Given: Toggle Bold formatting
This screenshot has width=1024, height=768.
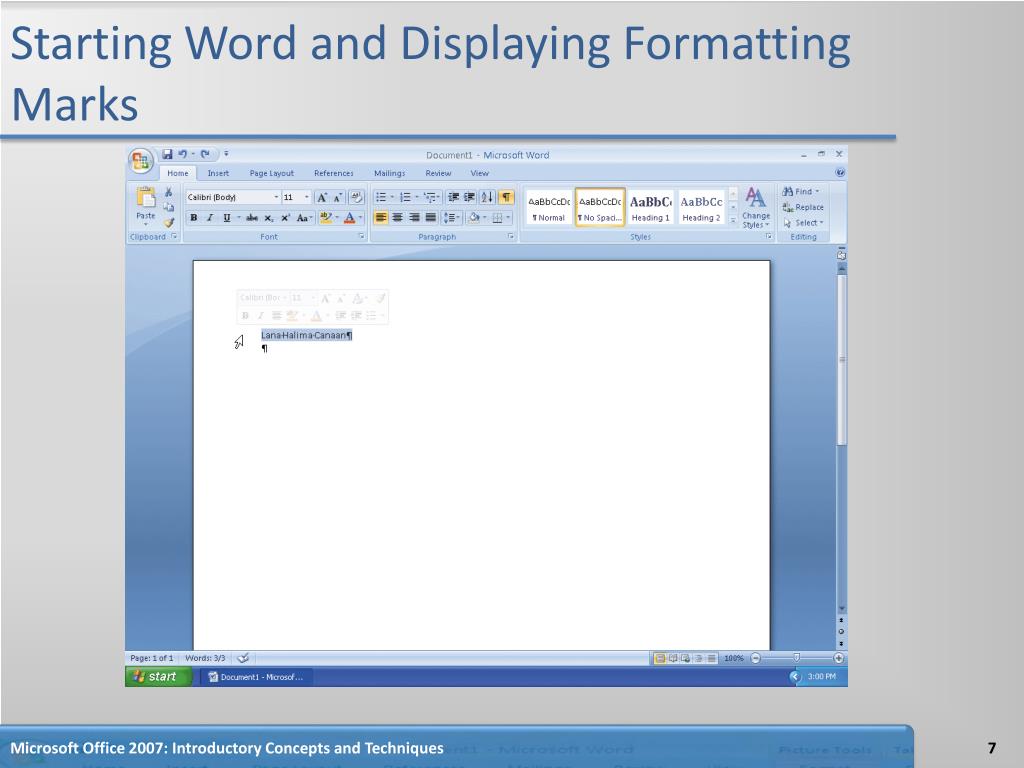Looking at the screenshot, I should click(193, 218).
